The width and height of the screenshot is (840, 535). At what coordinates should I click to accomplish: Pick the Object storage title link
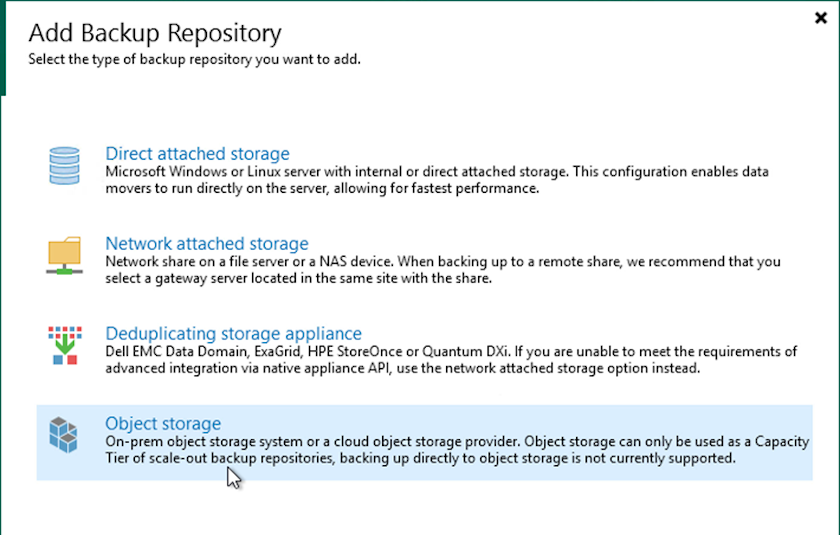(163, 424)
